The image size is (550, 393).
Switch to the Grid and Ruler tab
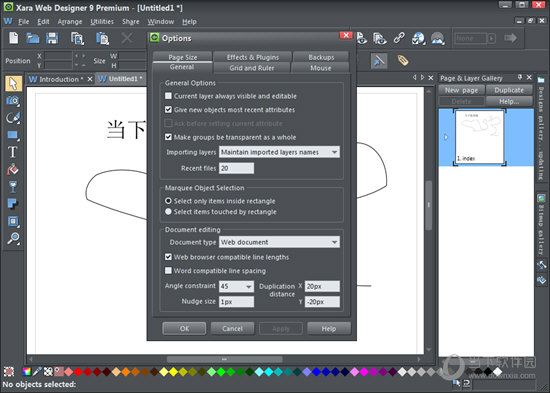point(251,68)
